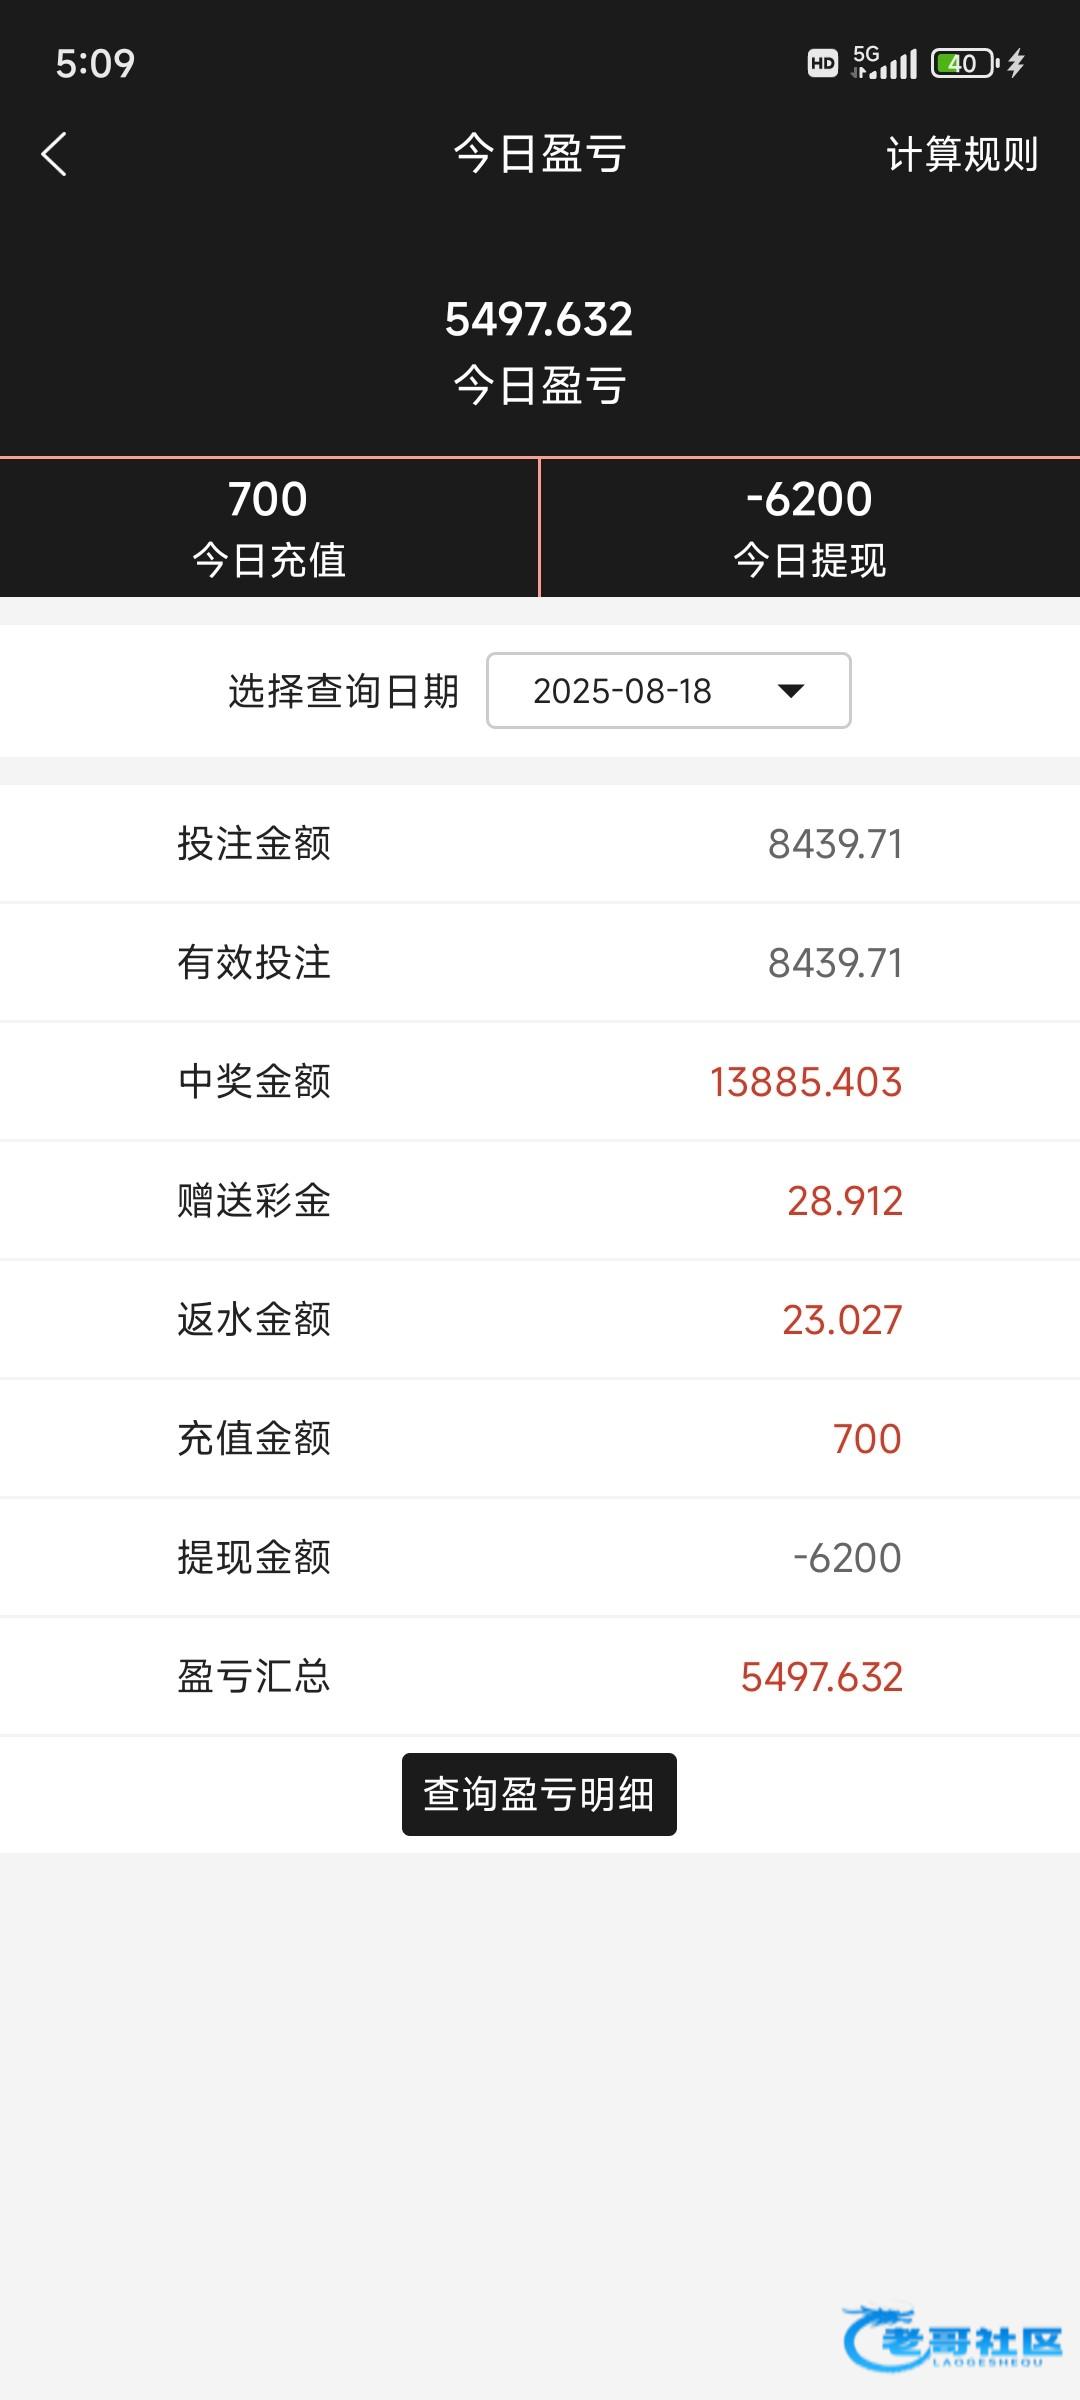
Task: Tap the 老哥社区 watermark logo
Action: click(x=952, y=2338)
